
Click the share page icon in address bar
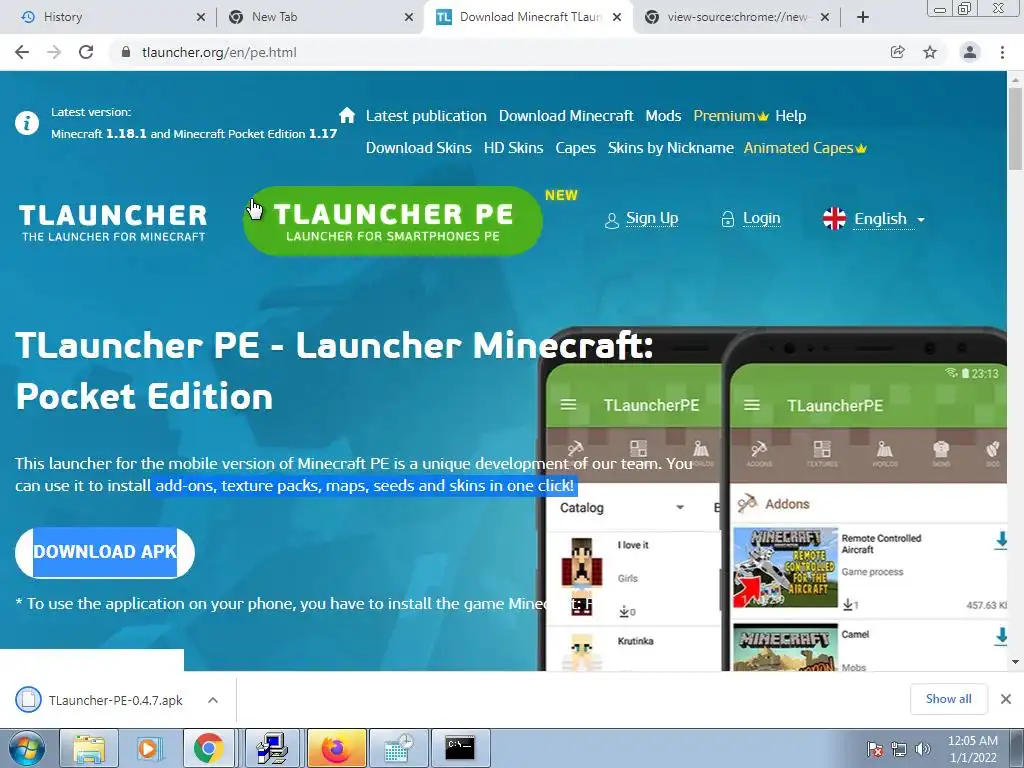tap(898, 52)
